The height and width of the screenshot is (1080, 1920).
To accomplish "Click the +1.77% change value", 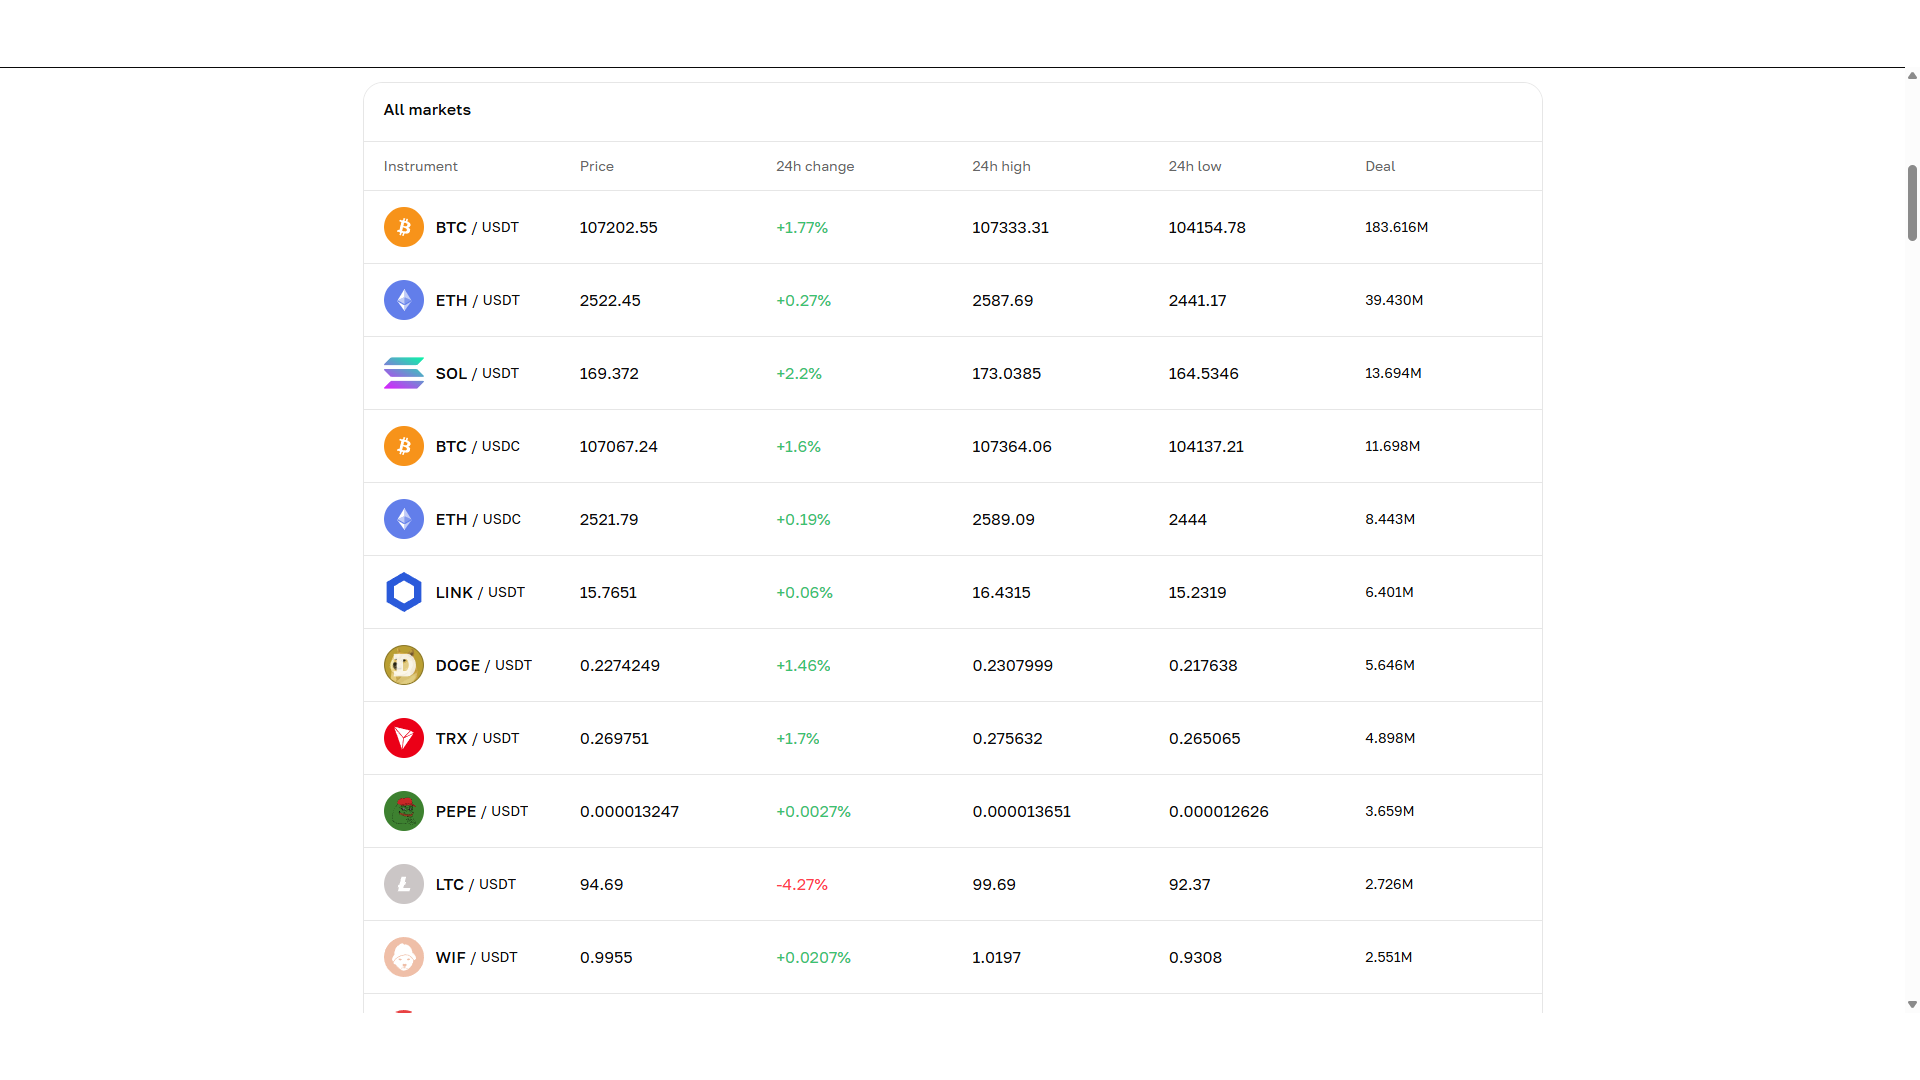I will tap(802, 227).
